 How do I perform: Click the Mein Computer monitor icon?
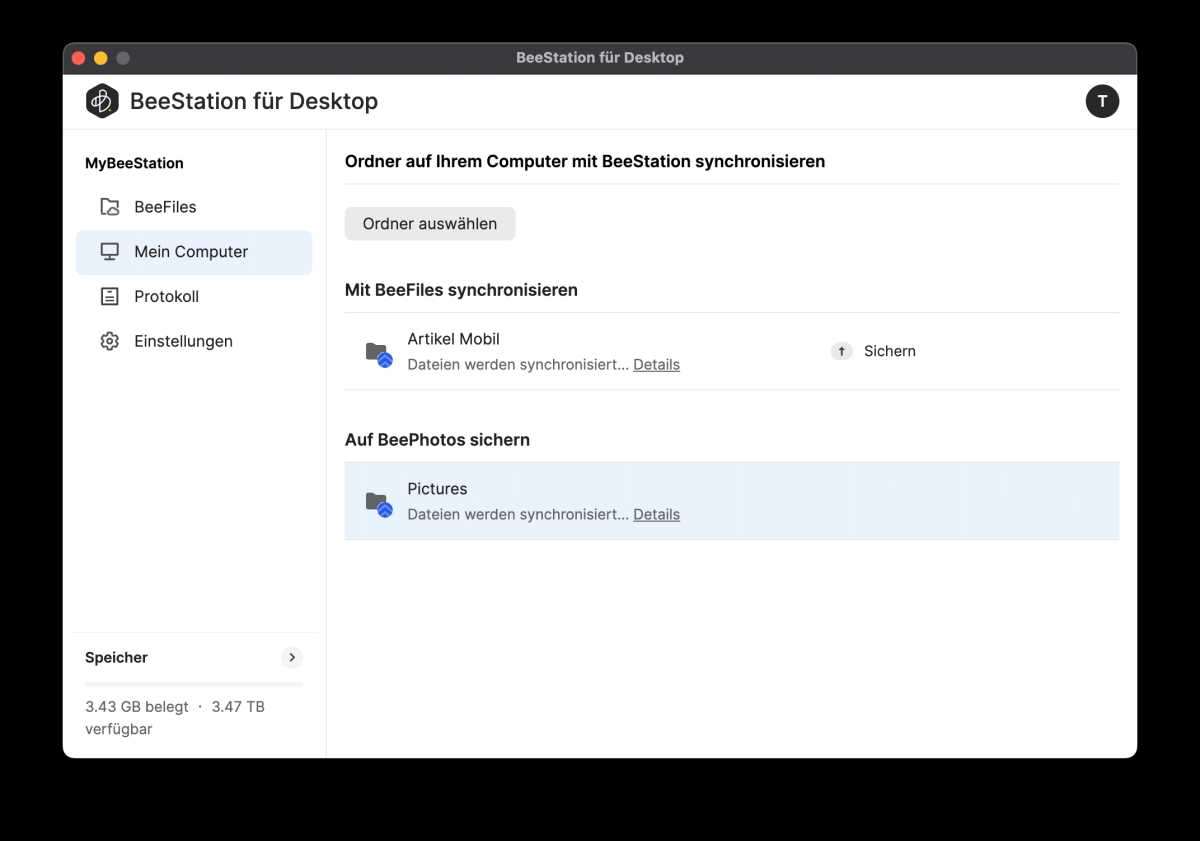click(110, 252)
